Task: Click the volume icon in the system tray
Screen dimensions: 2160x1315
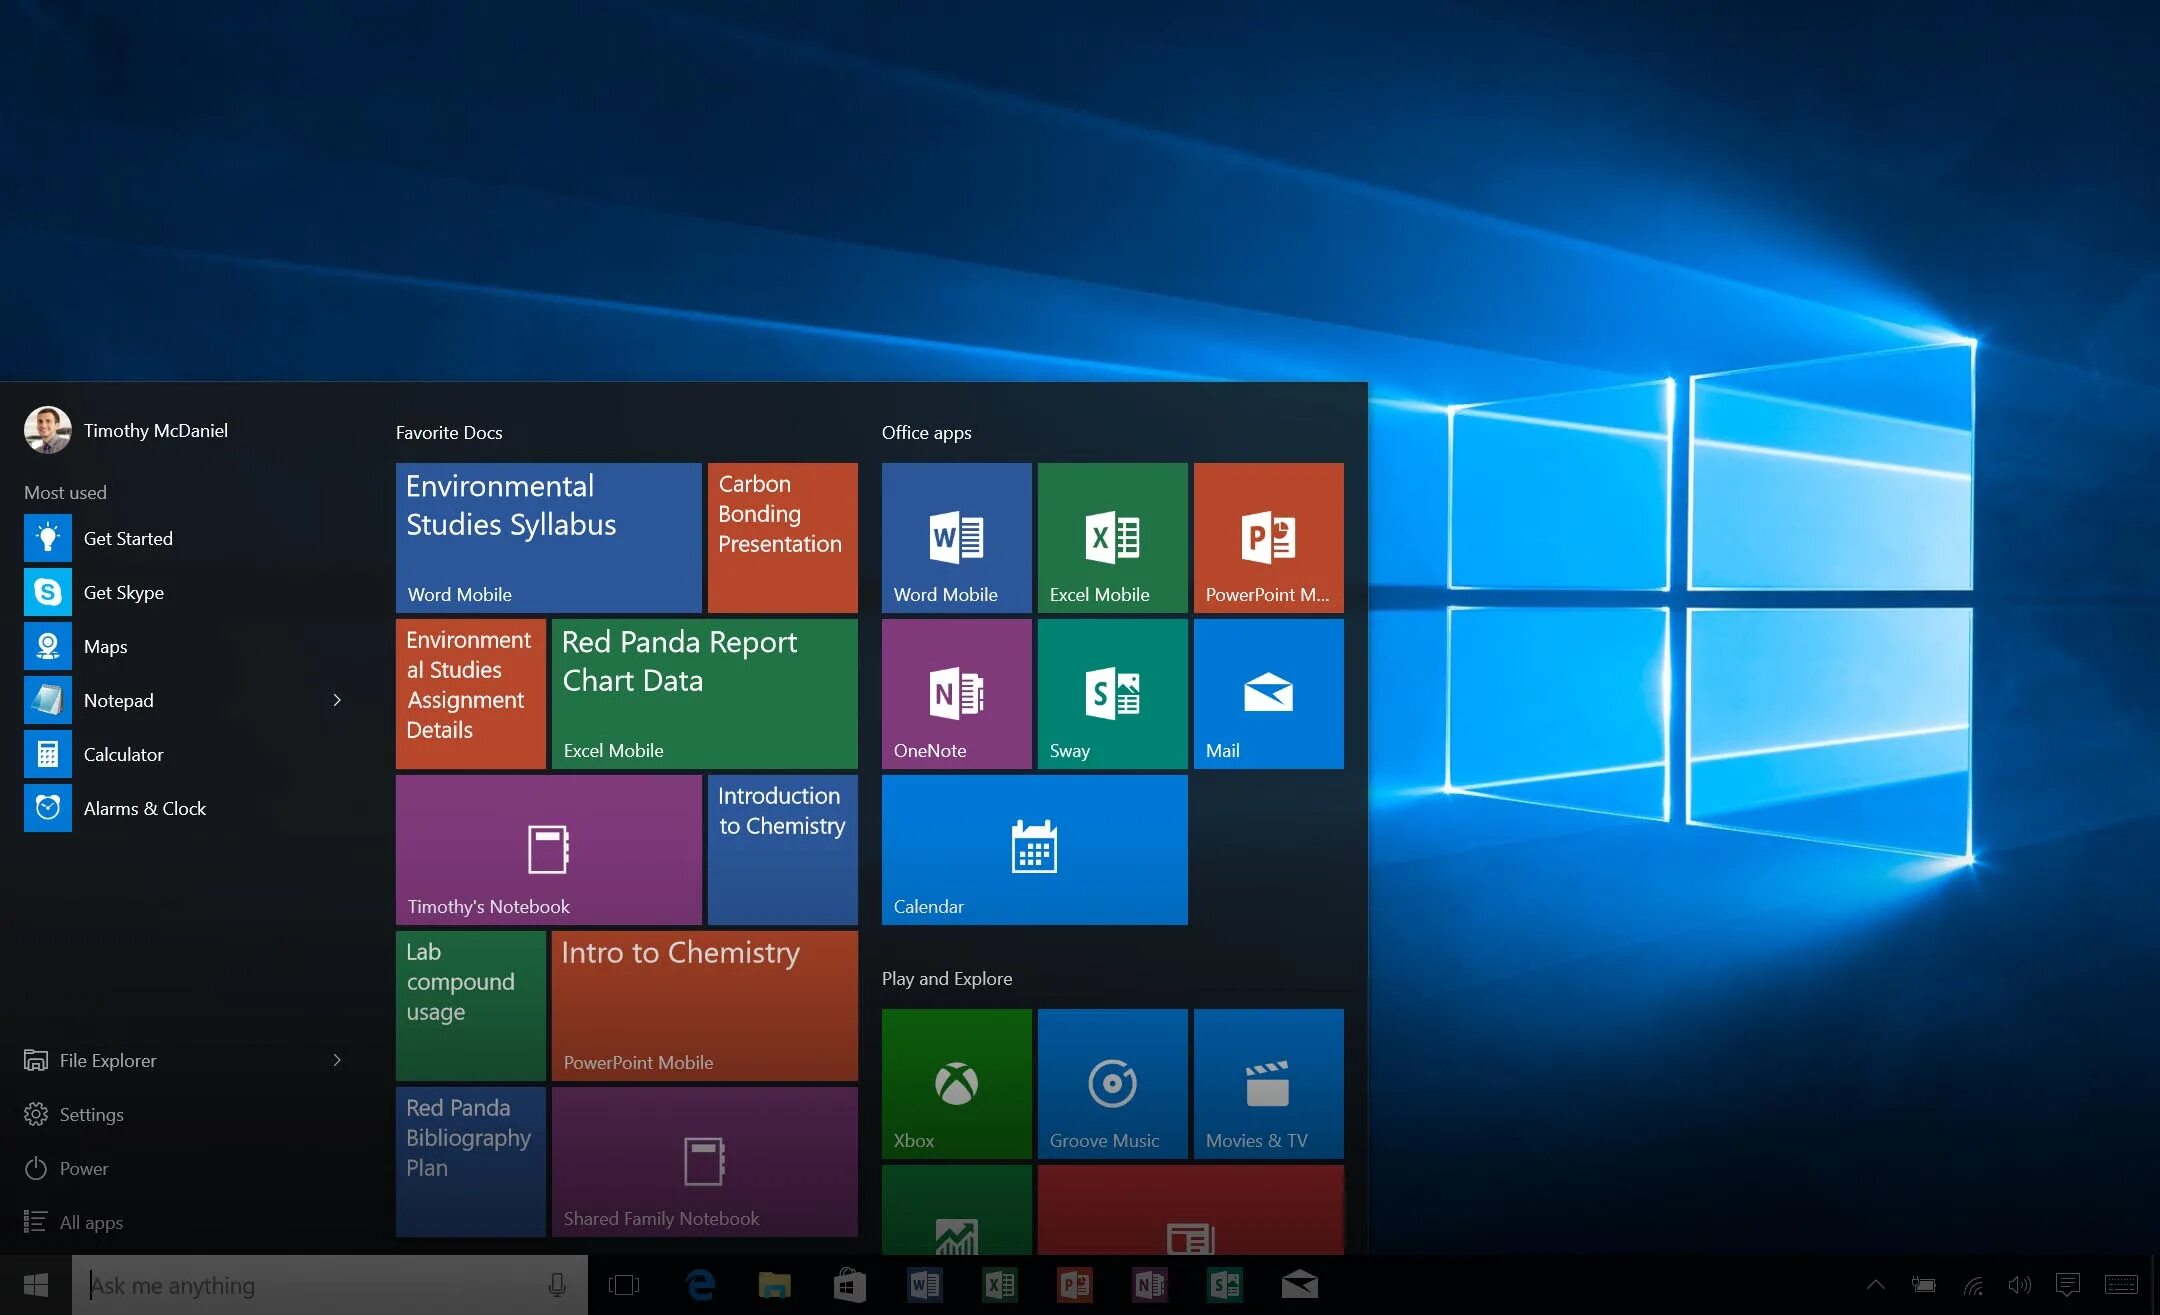Action: [2019, 1285]
